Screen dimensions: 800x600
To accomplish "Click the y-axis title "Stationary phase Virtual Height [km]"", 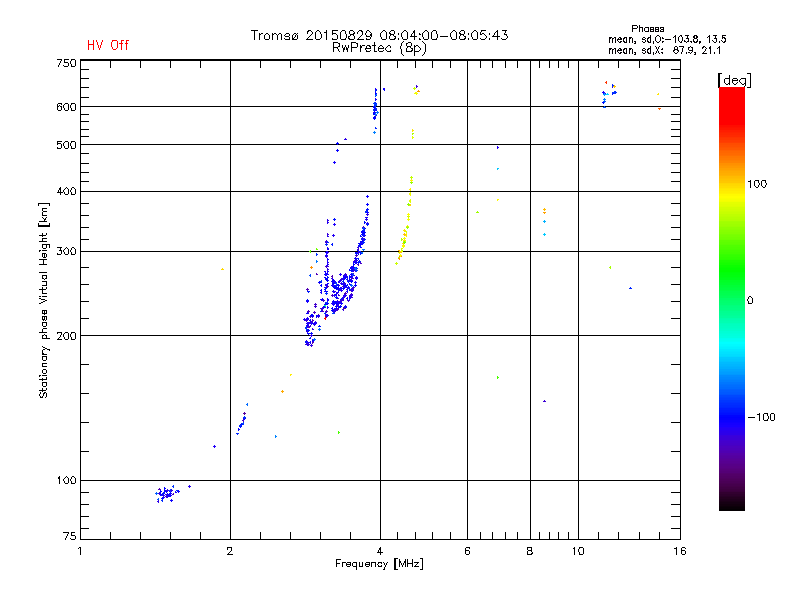I will click(x=44, y=300).
